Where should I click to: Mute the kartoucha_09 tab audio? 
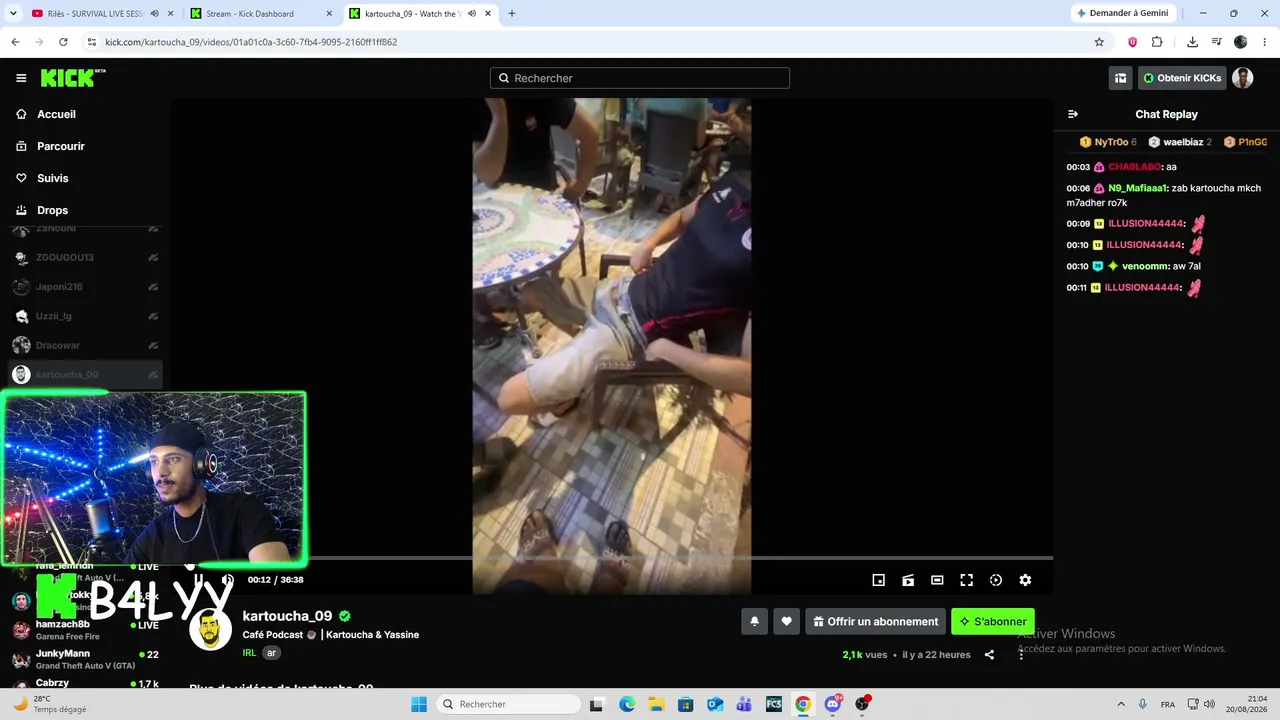pyautogui.click(x=472, y=14)
